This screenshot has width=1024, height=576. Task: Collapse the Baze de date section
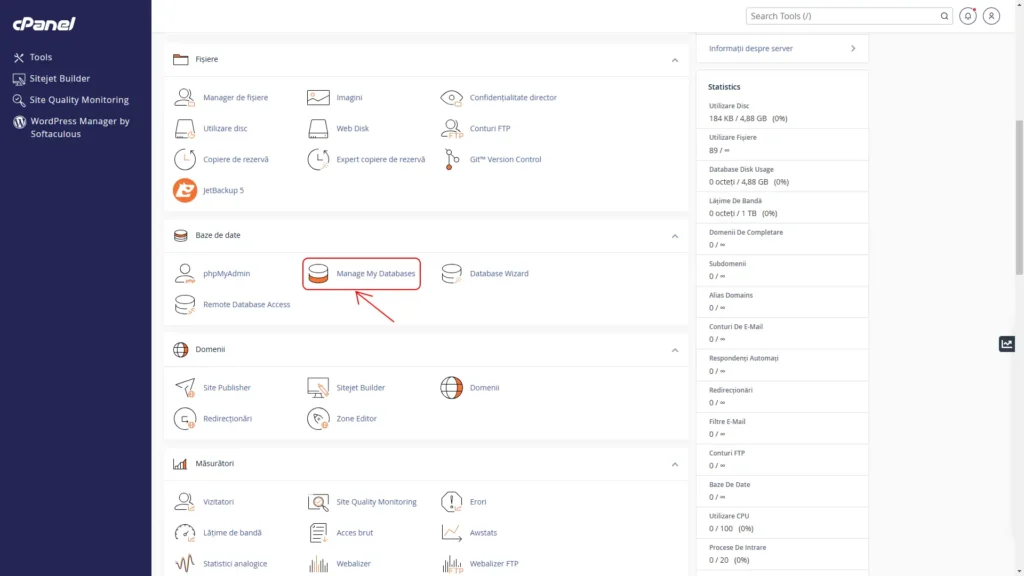tap(675, 236)
